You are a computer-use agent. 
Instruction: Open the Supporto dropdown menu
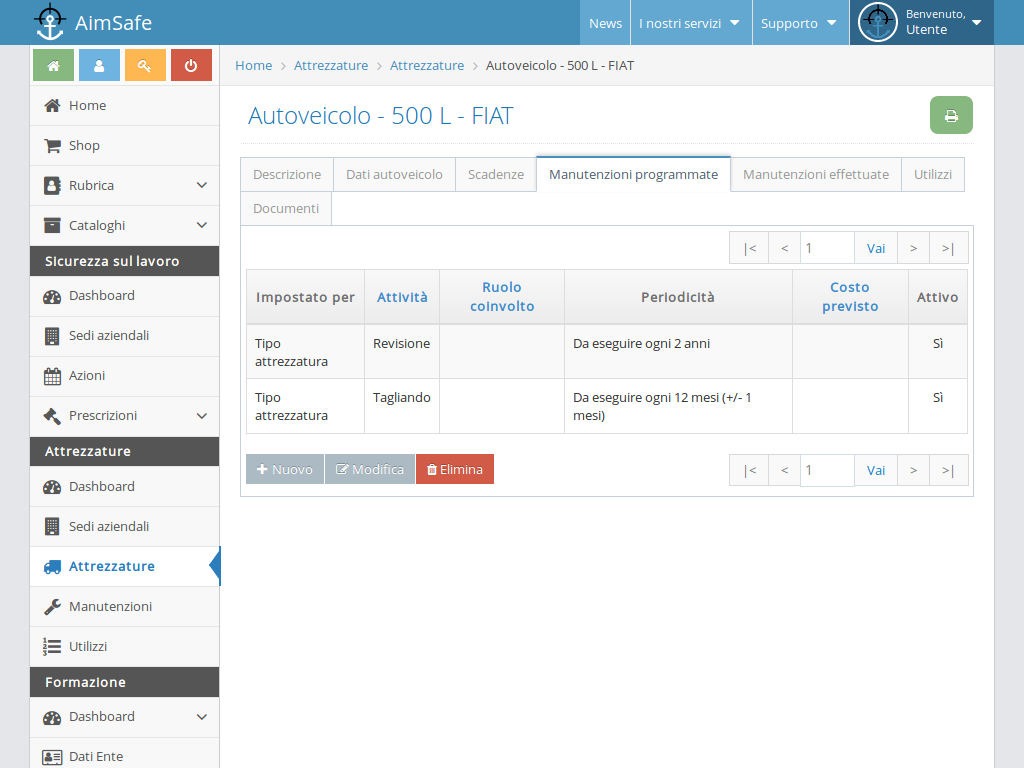pos(801,23)
